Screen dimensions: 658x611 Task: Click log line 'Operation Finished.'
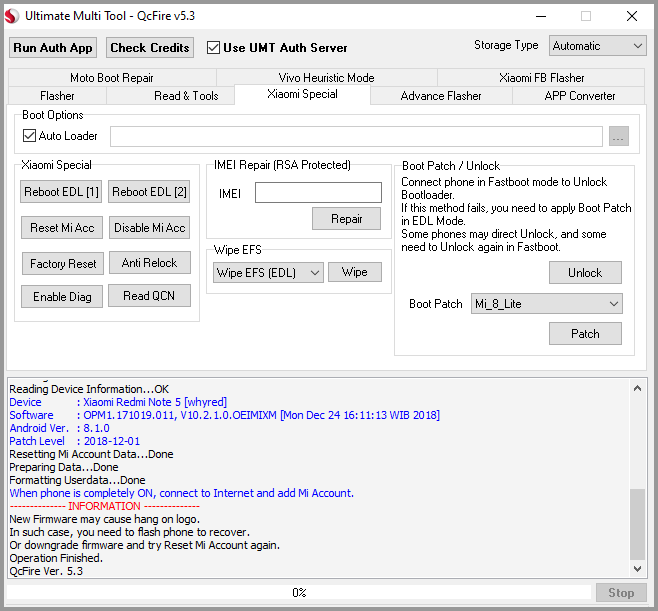point(56,558)
